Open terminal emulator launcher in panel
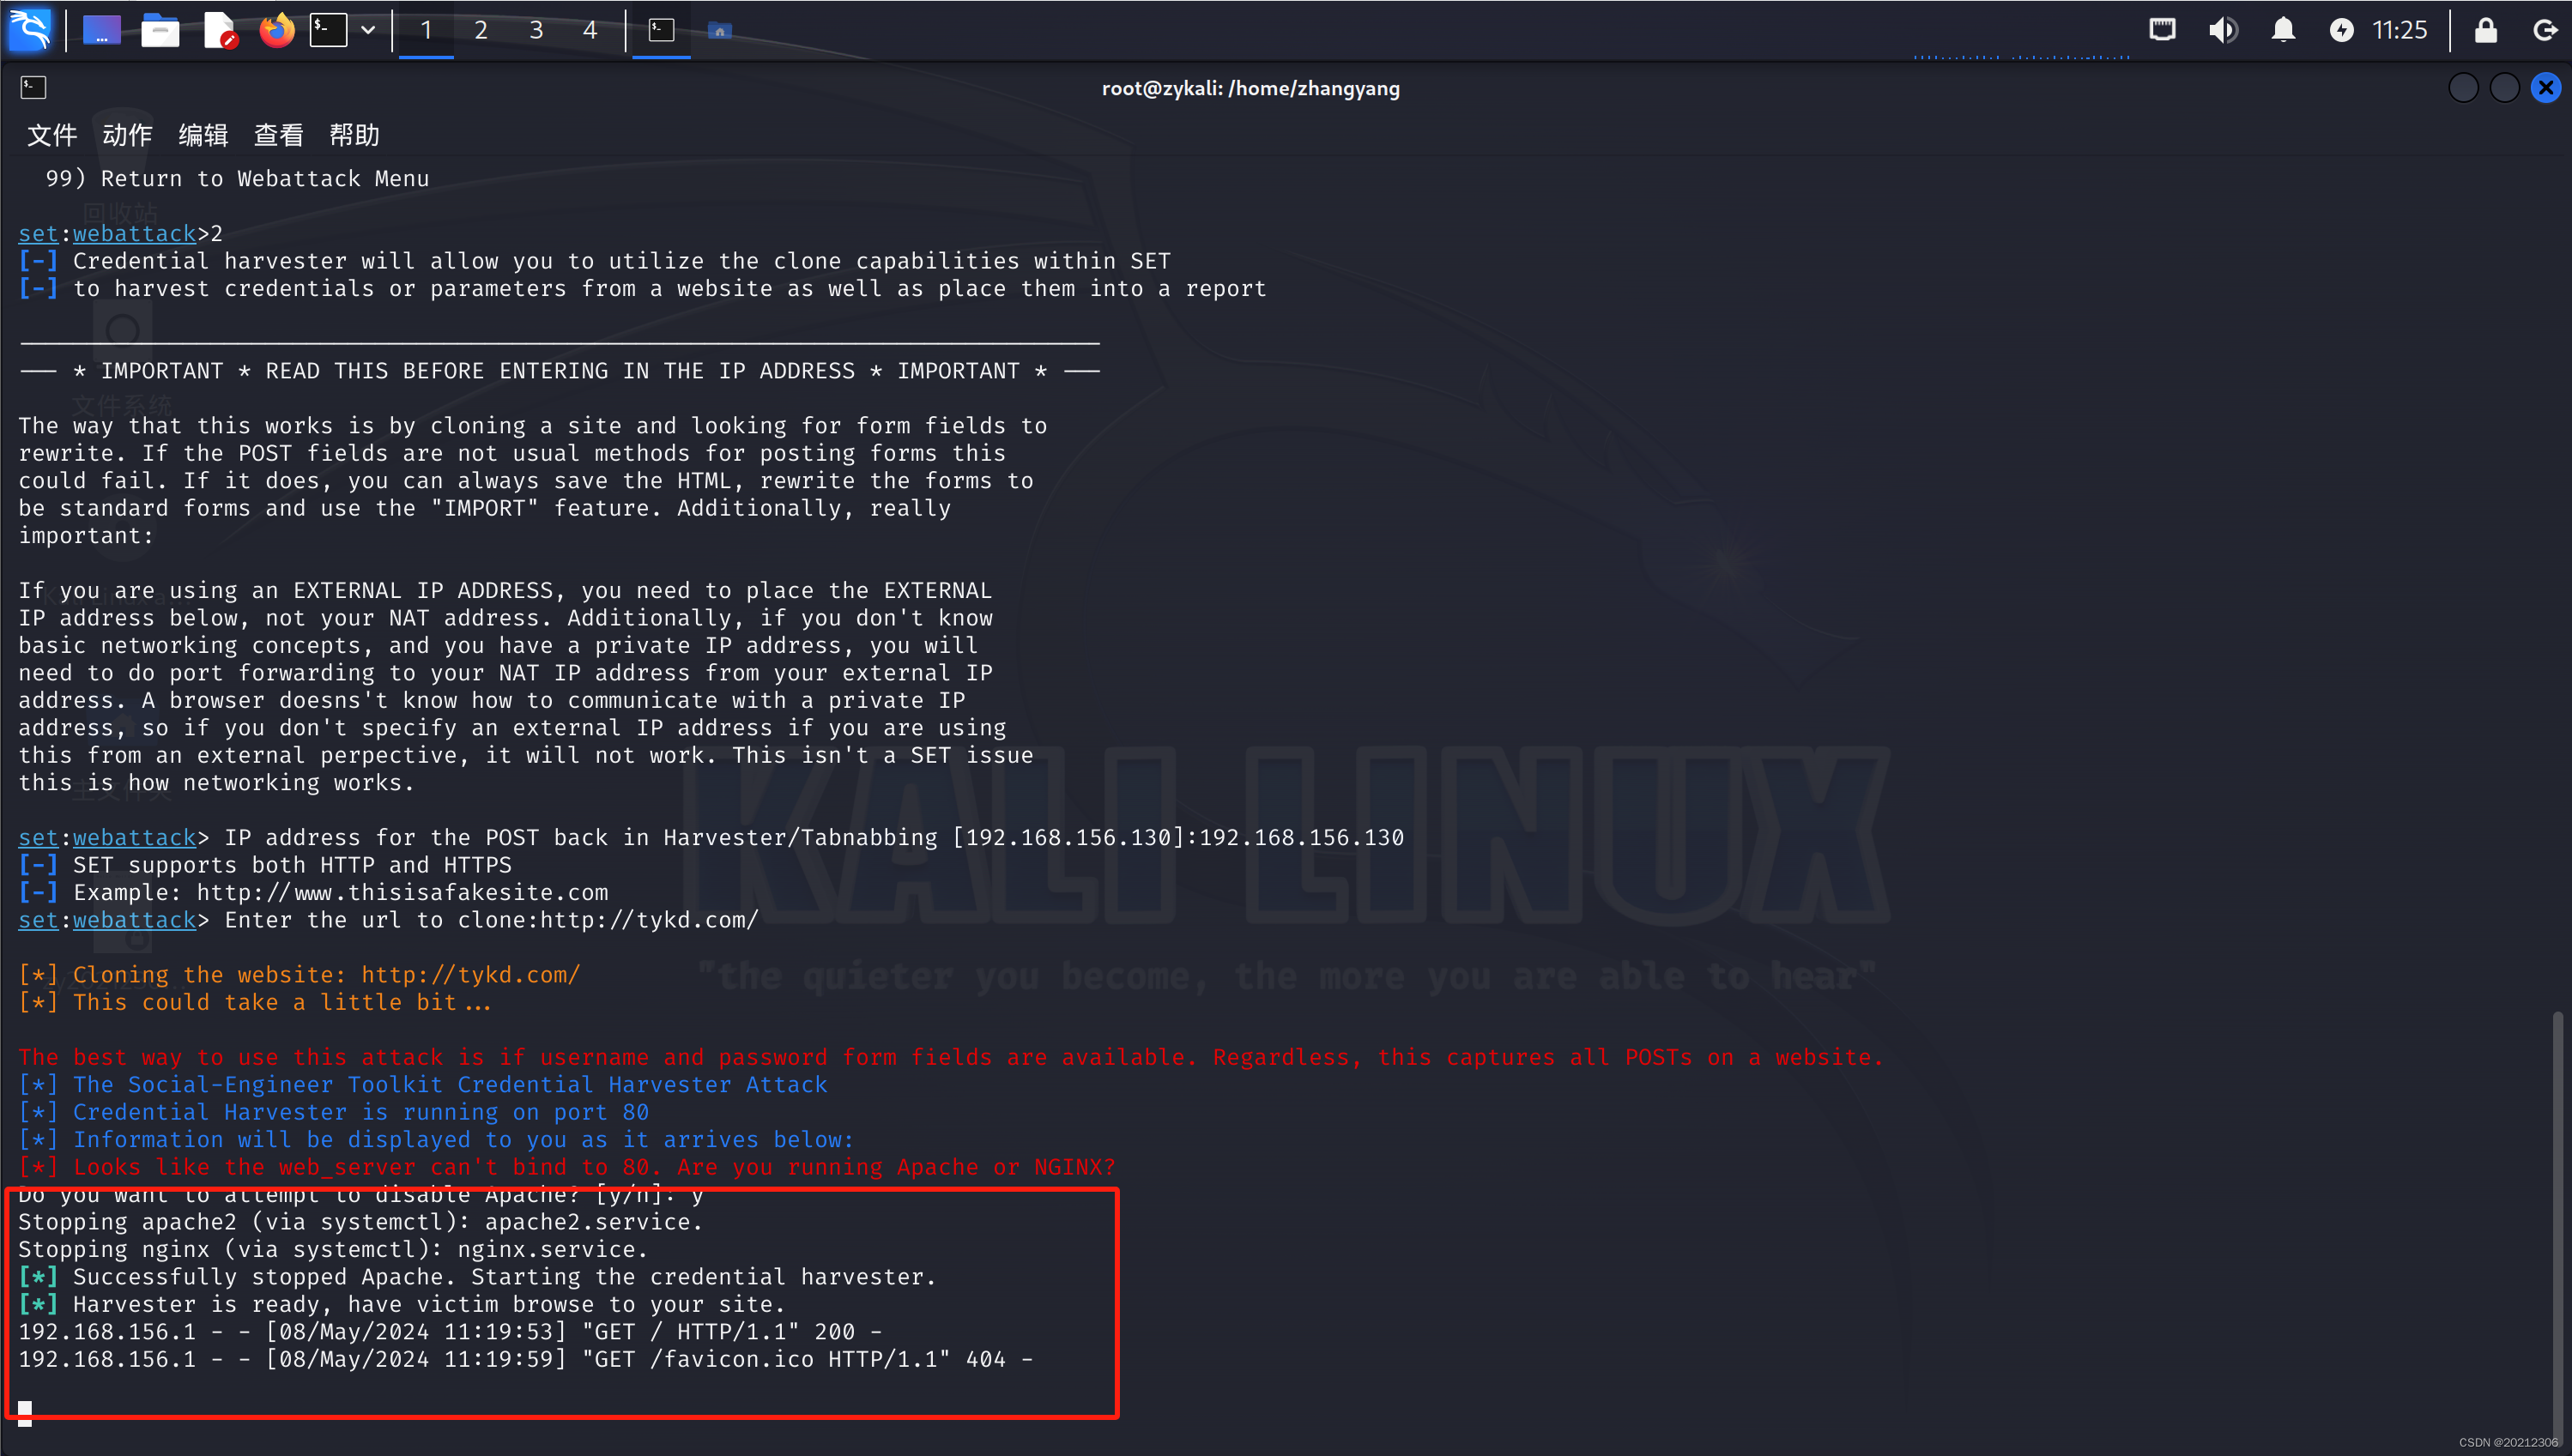The width and height of the screenshot is (2572, 1456). [328, 30]
